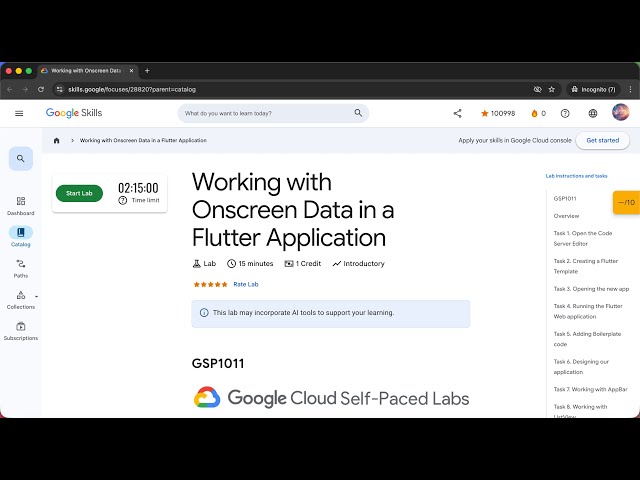This screenshot has height=480, width=640.
Task: Open the user profile avatar
Action: tap(620, 112)
